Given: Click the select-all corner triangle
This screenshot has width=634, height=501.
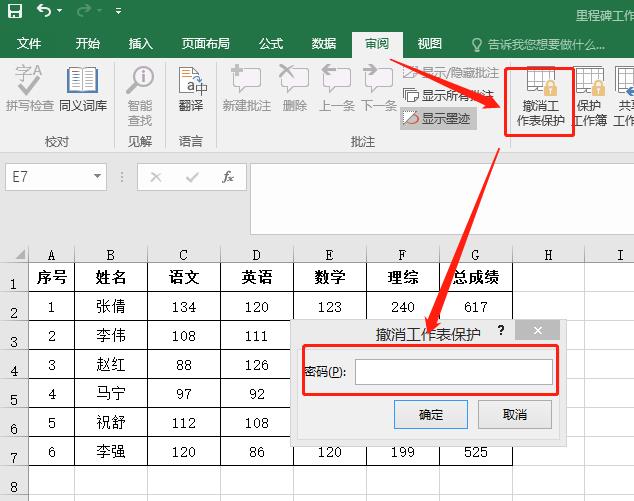Looking at the screenshot, I should [19, 254].
